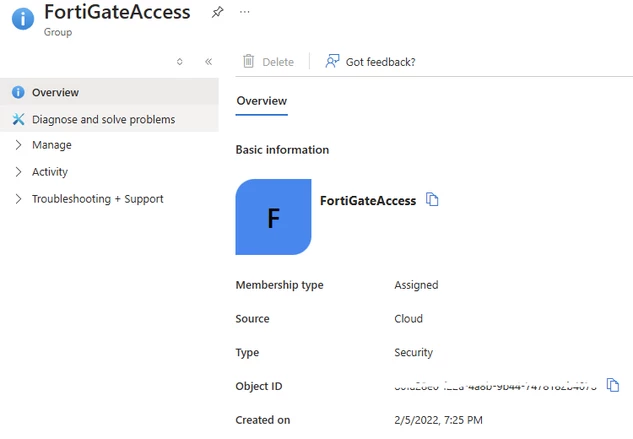The image size is (633, 439).
Task: Select the Troubleshooting + Support label
Action: [x=98, y=199]
